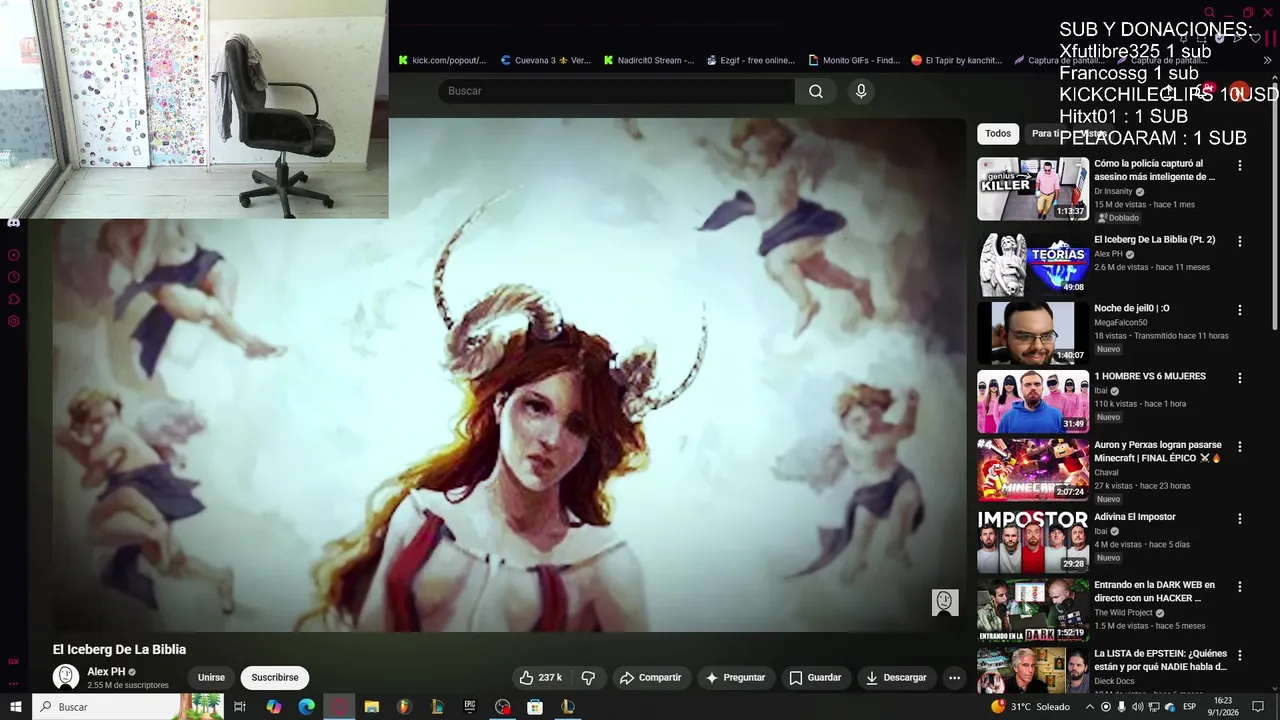This screenshot has width=1280, height=720.
Task: Join the channel with Unirse button
Action: click(x=211, y=677)
